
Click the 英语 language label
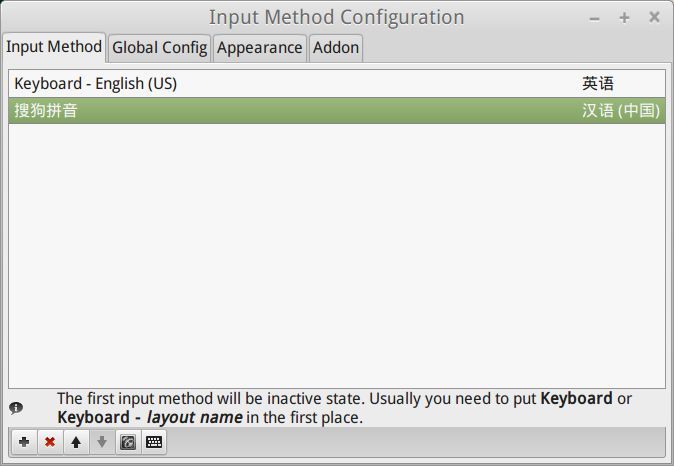(x=598, y=84)
